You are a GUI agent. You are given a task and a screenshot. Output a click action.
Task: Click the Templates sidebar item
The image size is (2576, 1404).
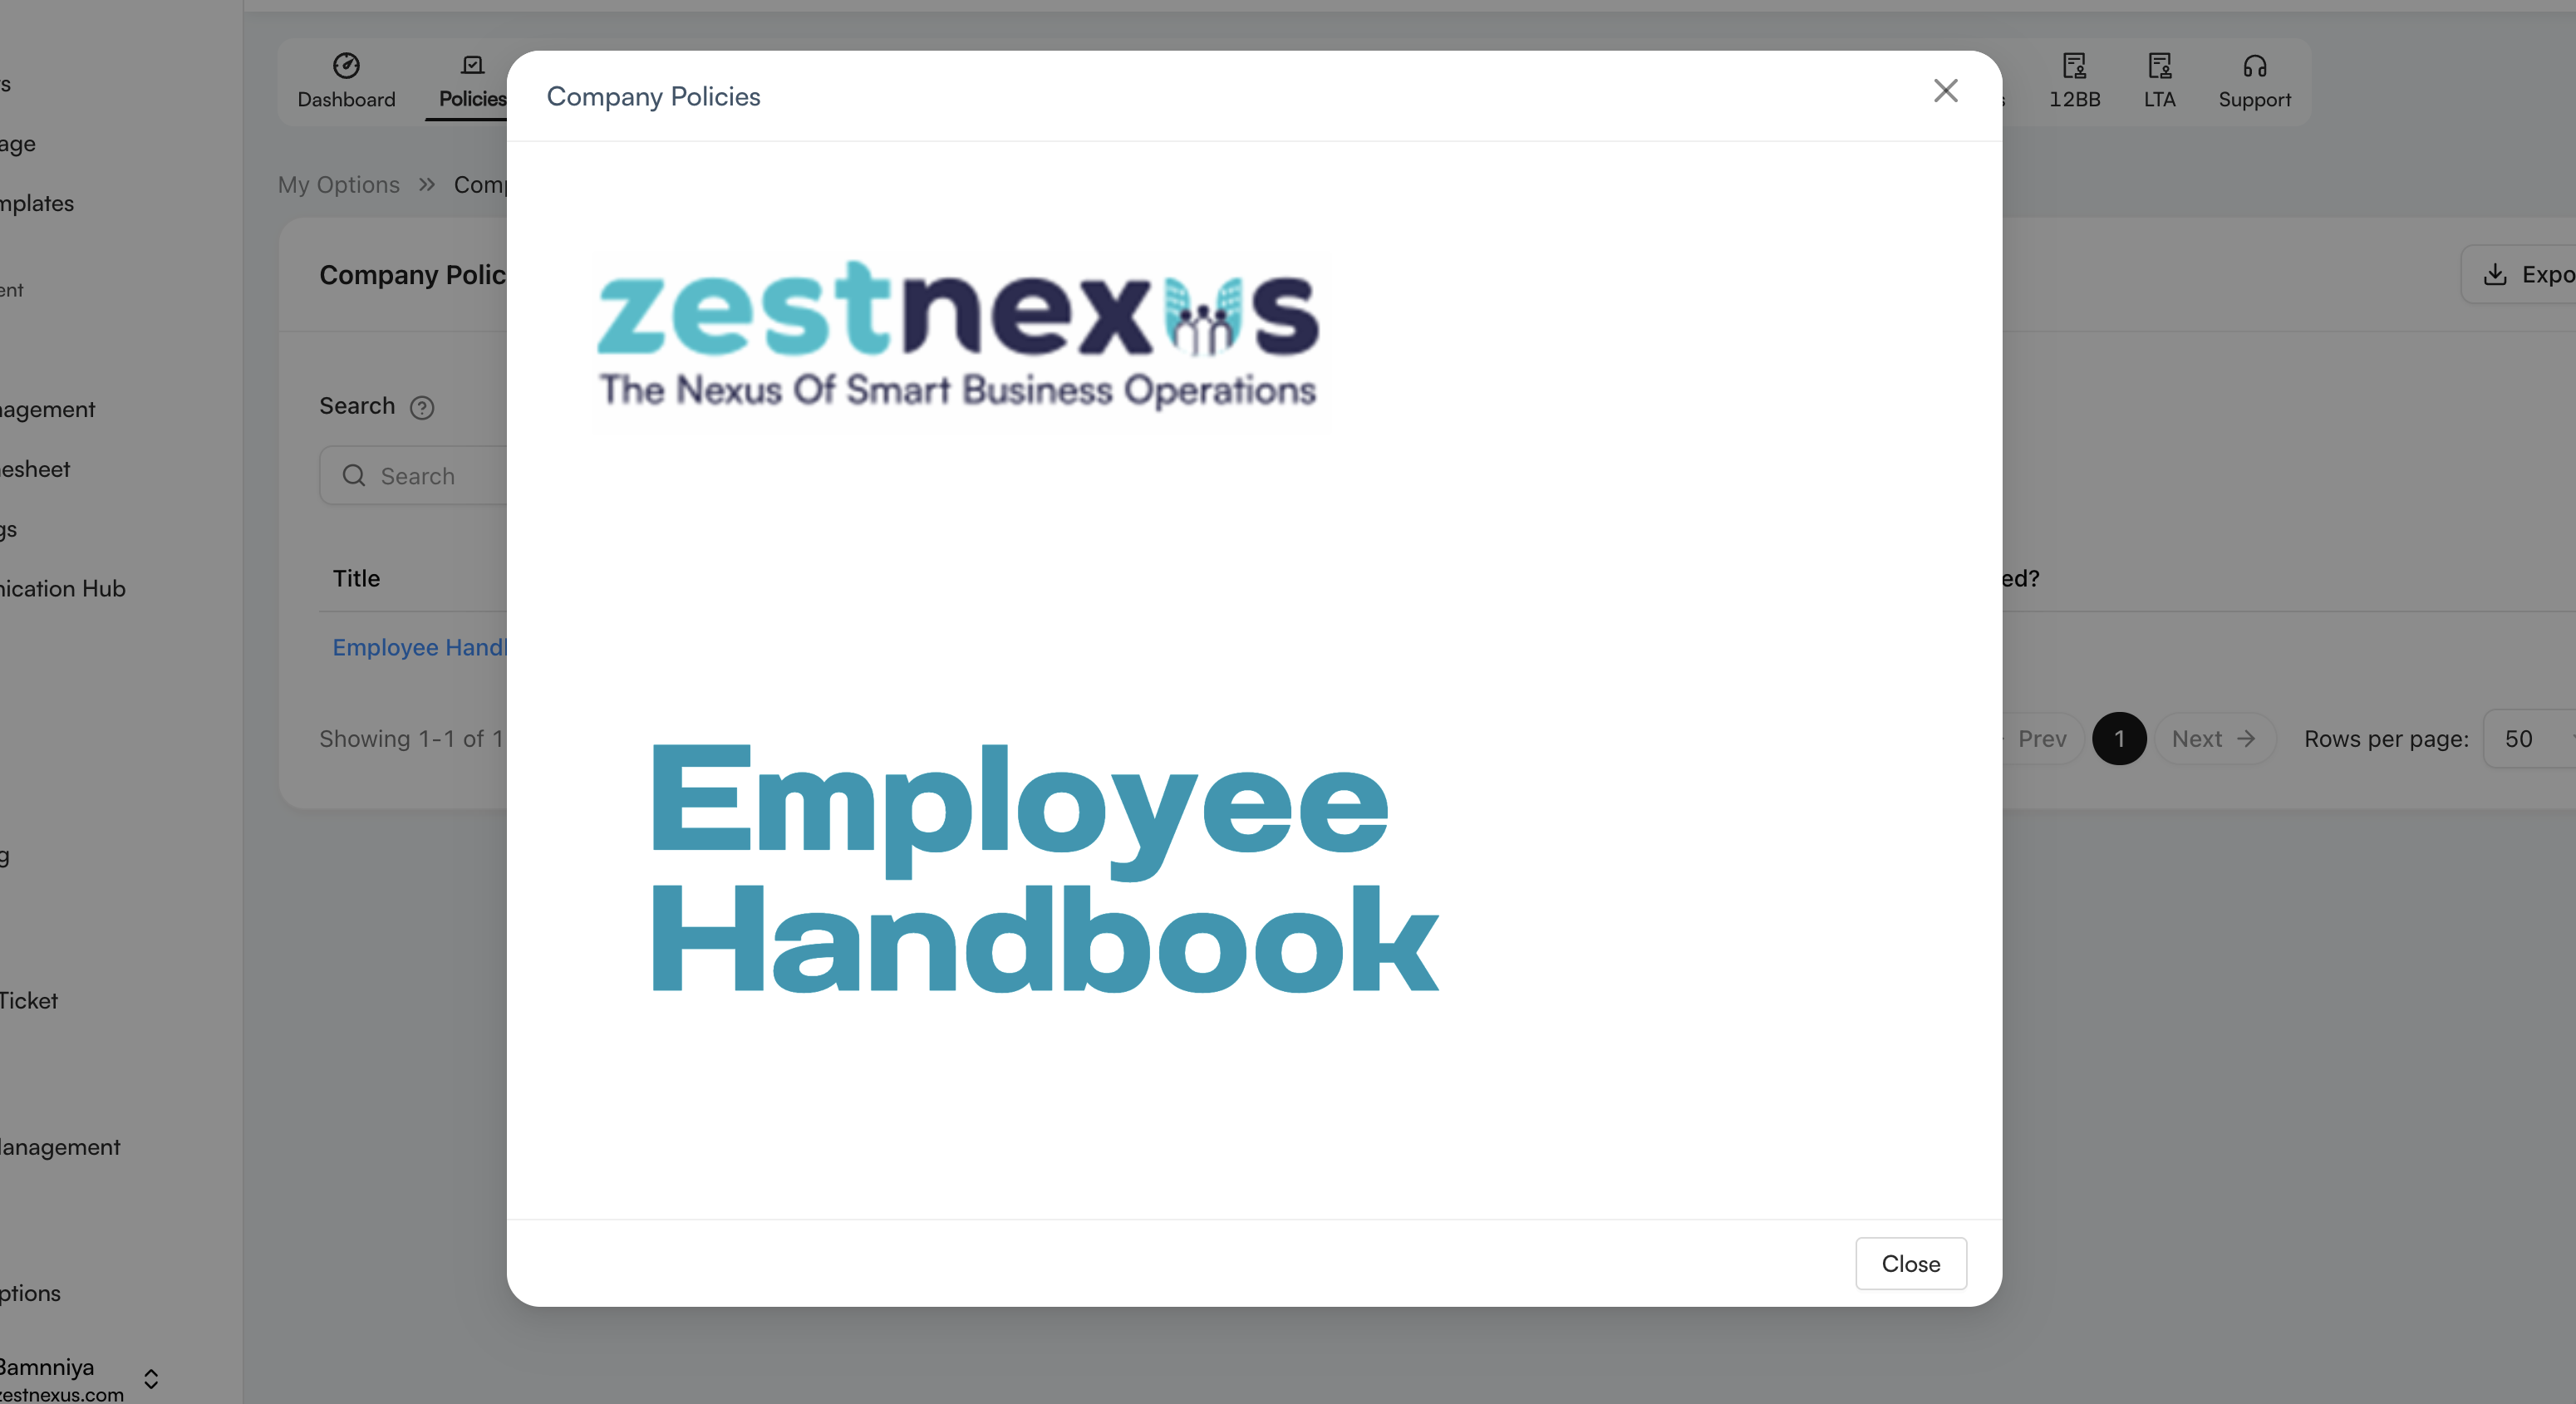pyautogui.click(x=37, y=203)
